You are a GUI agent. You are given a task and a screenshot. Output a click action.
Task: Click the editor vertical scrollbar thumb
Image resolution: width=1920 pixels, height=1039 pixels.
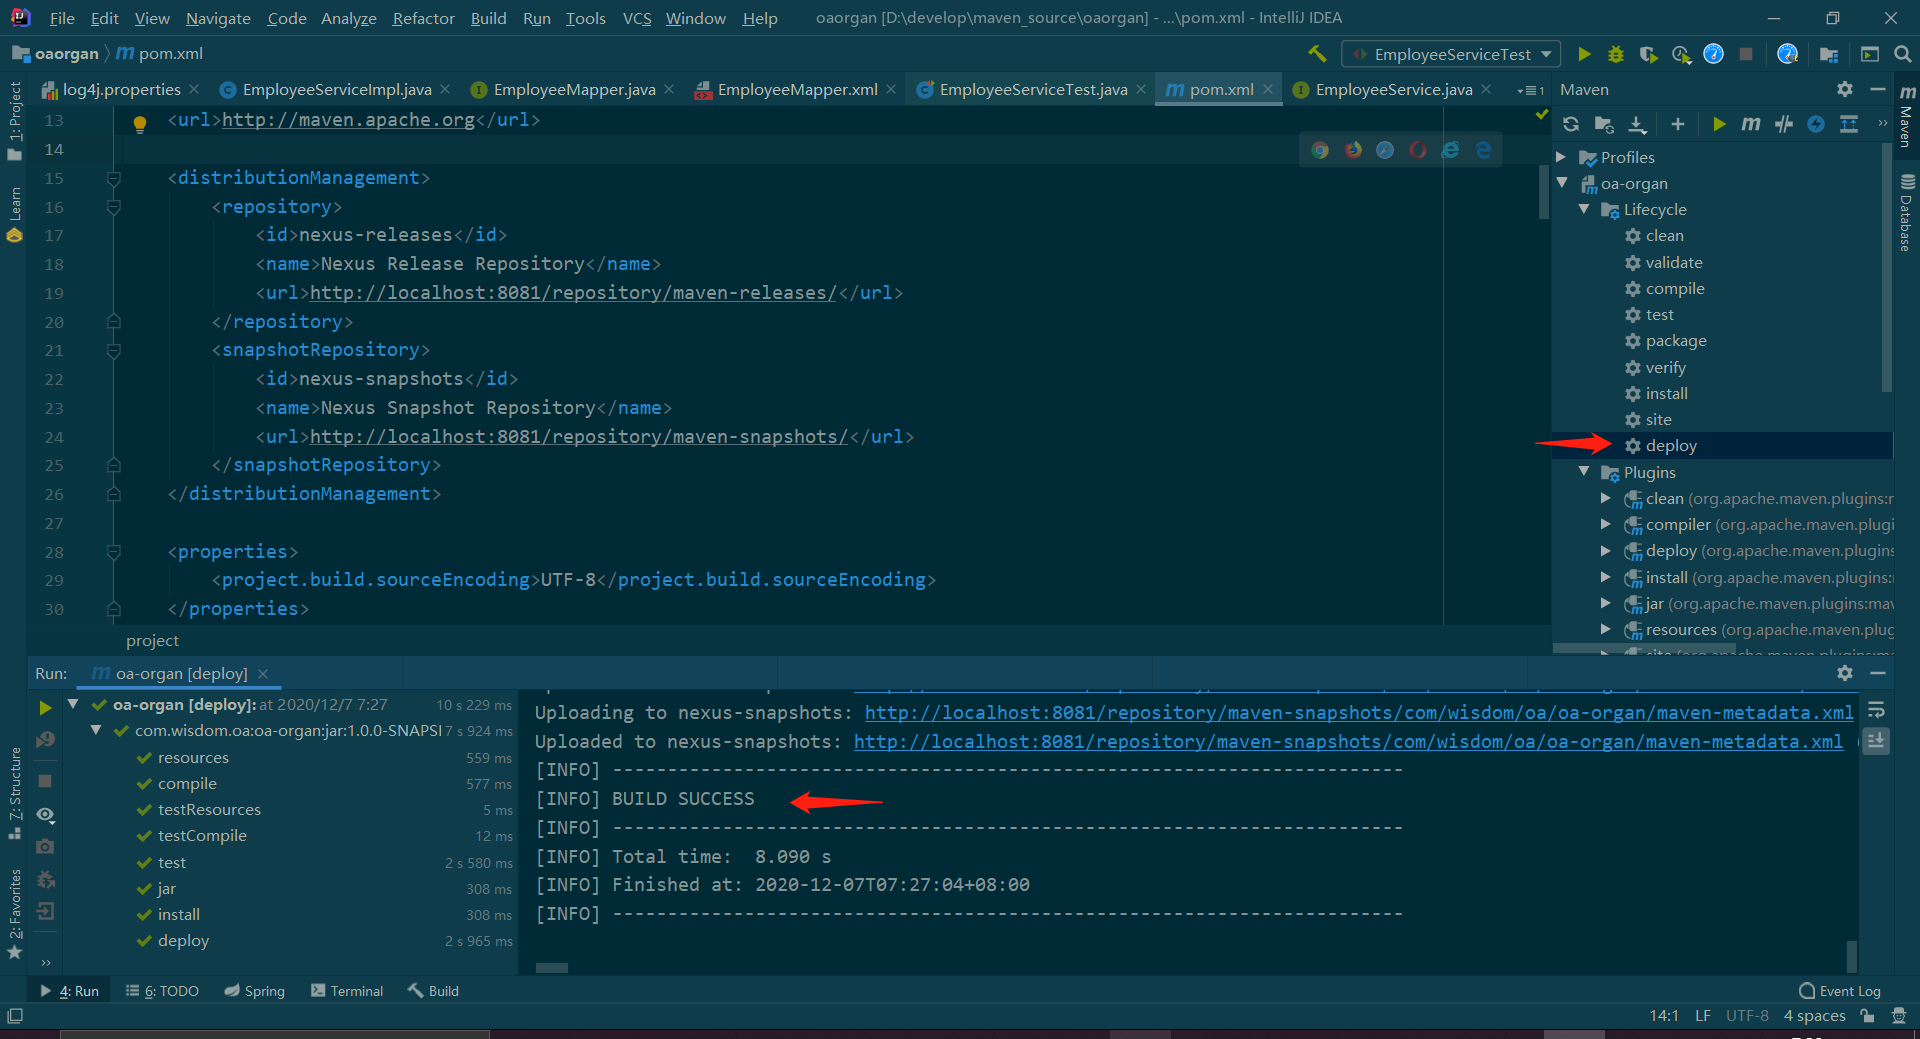pos(1543,191)
